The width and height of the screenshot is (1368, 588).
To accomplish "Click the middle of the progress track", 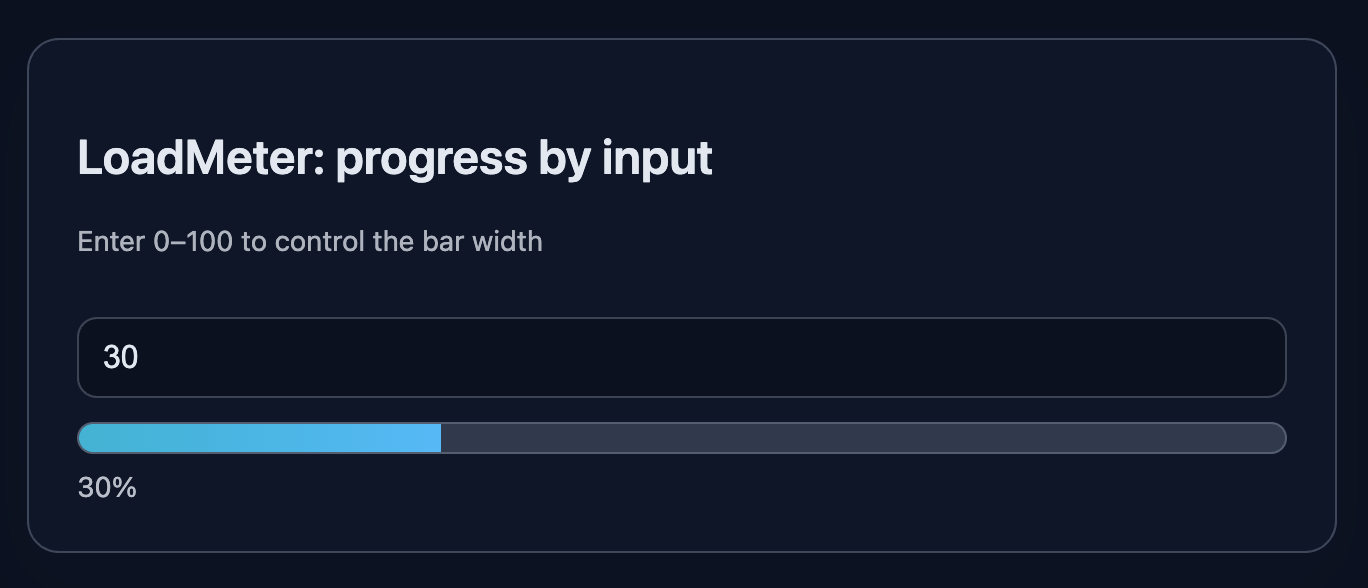I will click(x=682, y=437).
